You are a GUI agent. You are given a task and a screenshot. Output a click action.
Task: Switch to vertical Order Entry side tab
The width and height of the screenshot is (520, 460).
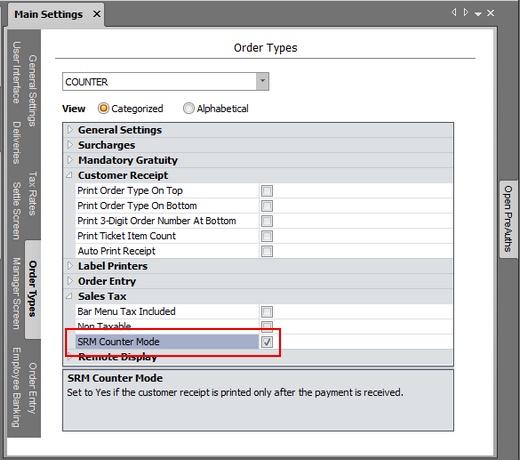point(32,388)
